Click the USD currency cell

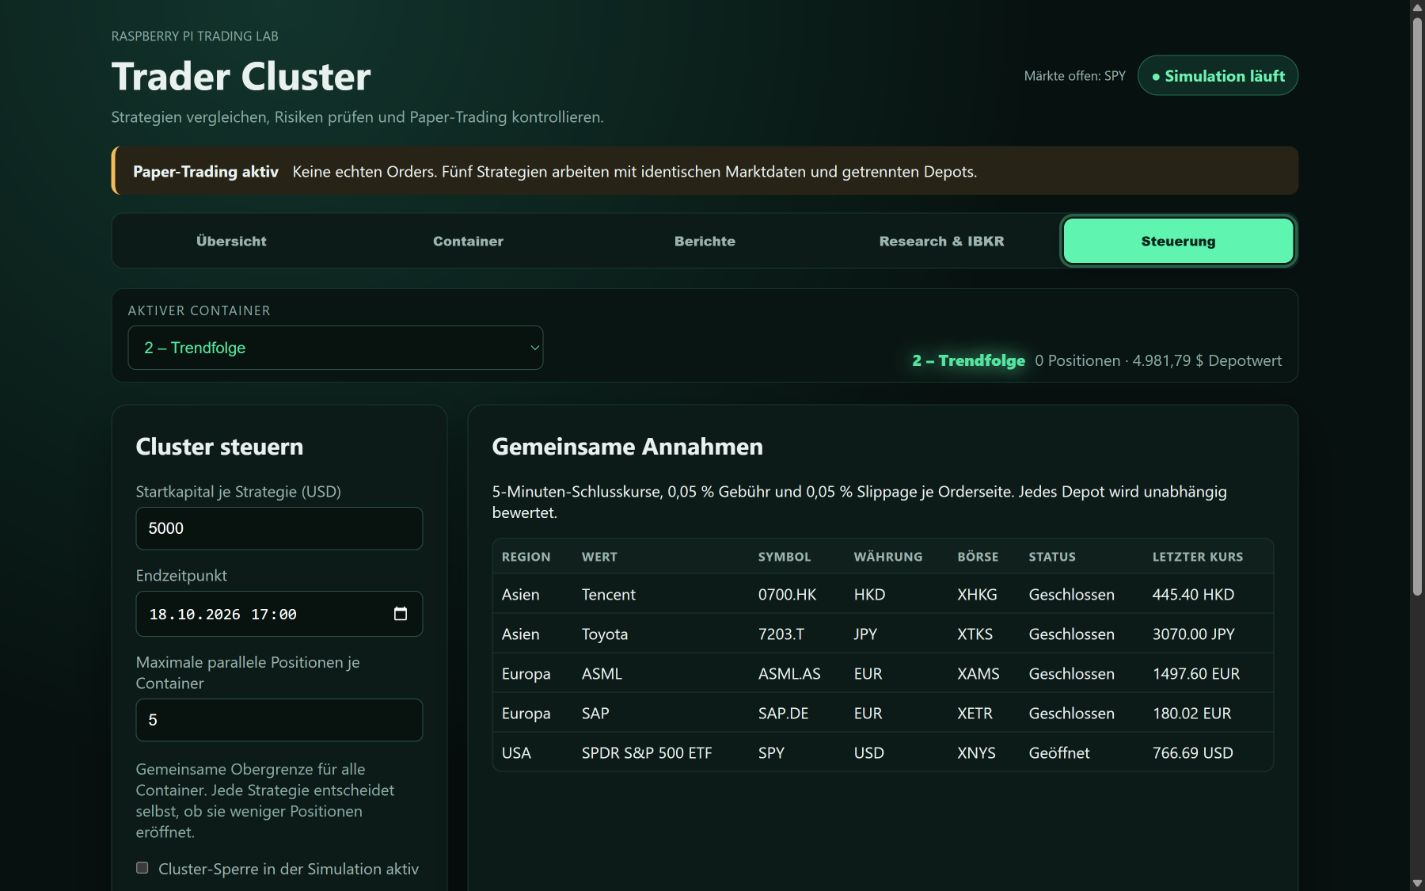tap(869, 753)
